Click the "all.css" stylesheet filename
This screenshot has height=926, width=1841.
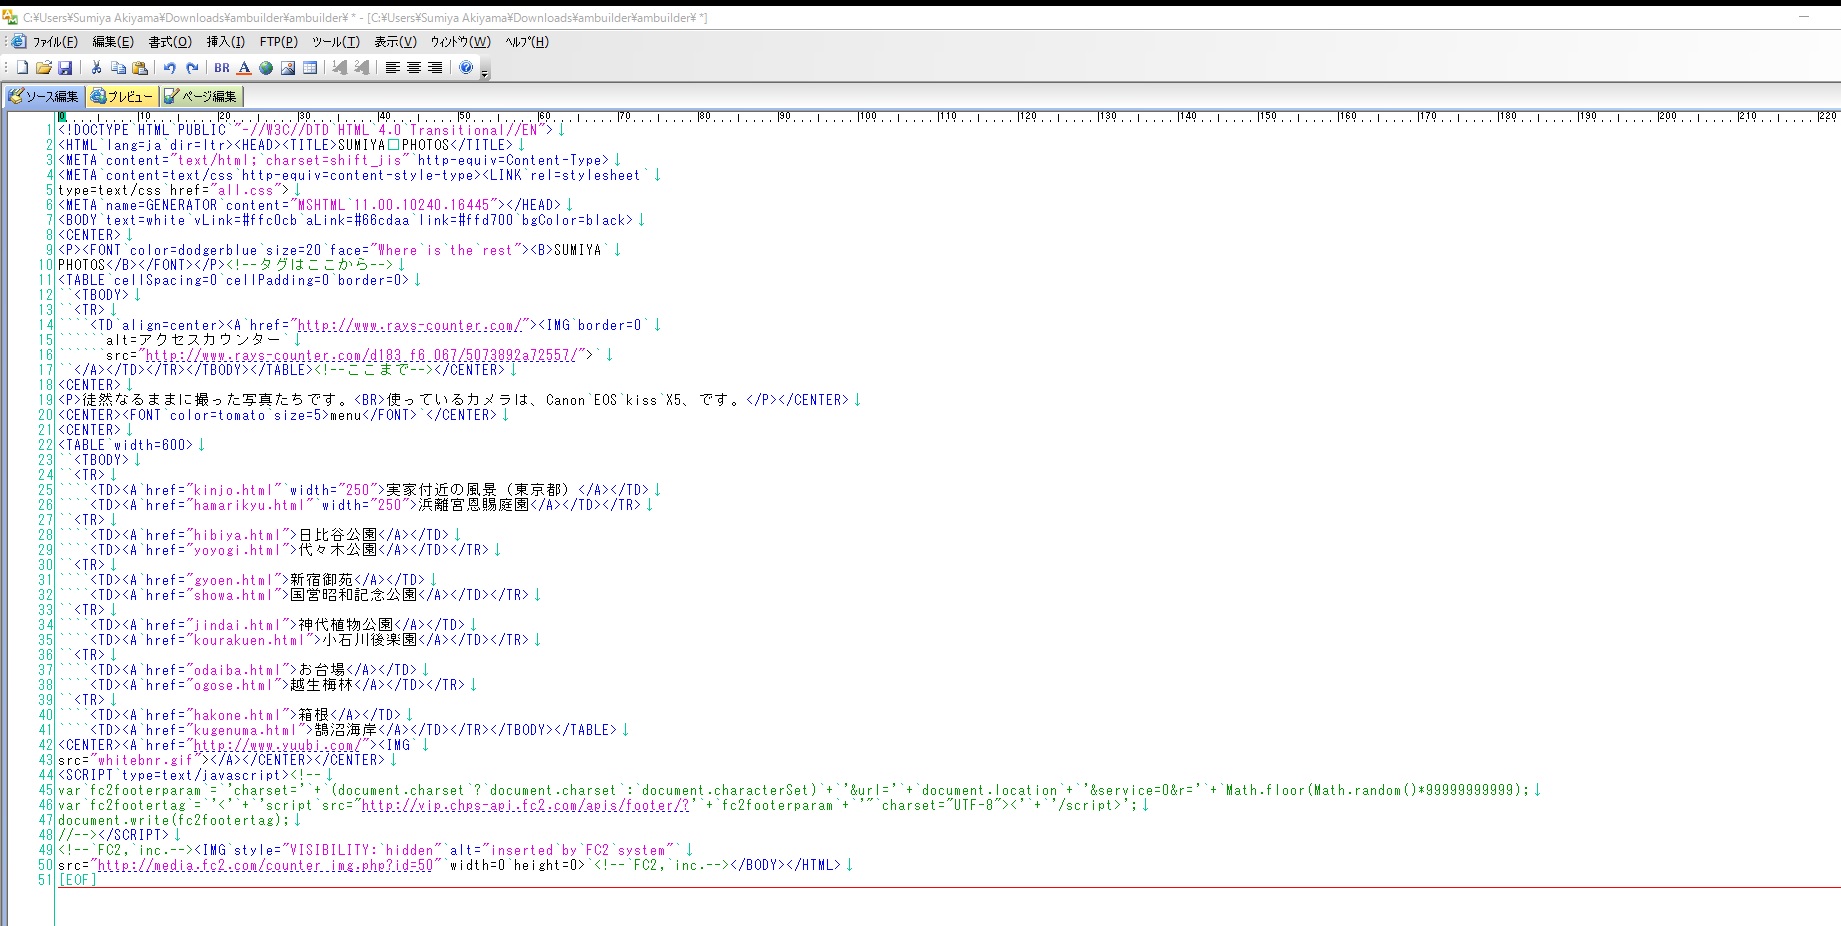point(246,190)
